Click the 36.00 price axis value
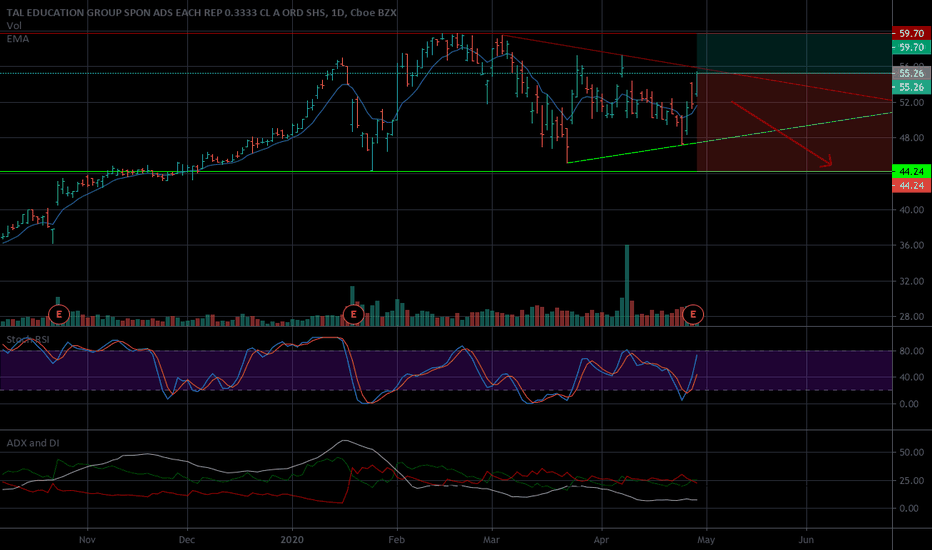This screenshot has height=550, width=932. (x=912, y=245)
